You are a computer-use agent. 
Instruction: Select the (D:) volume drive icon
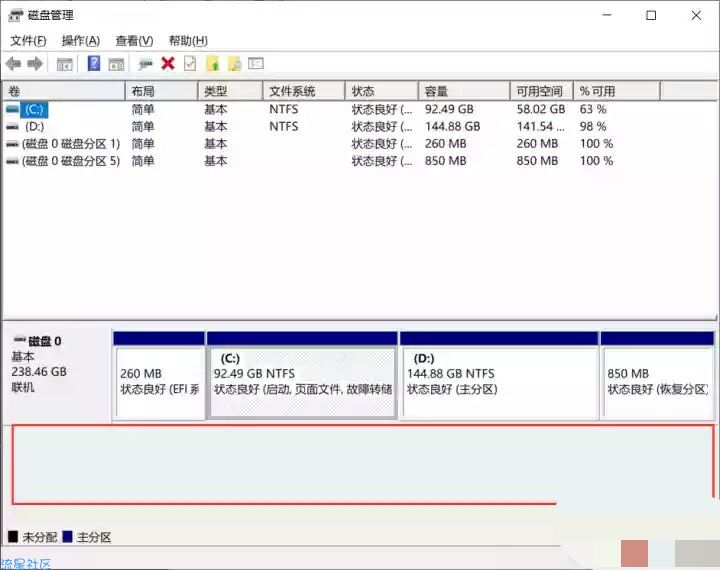[x=12, y=126]
